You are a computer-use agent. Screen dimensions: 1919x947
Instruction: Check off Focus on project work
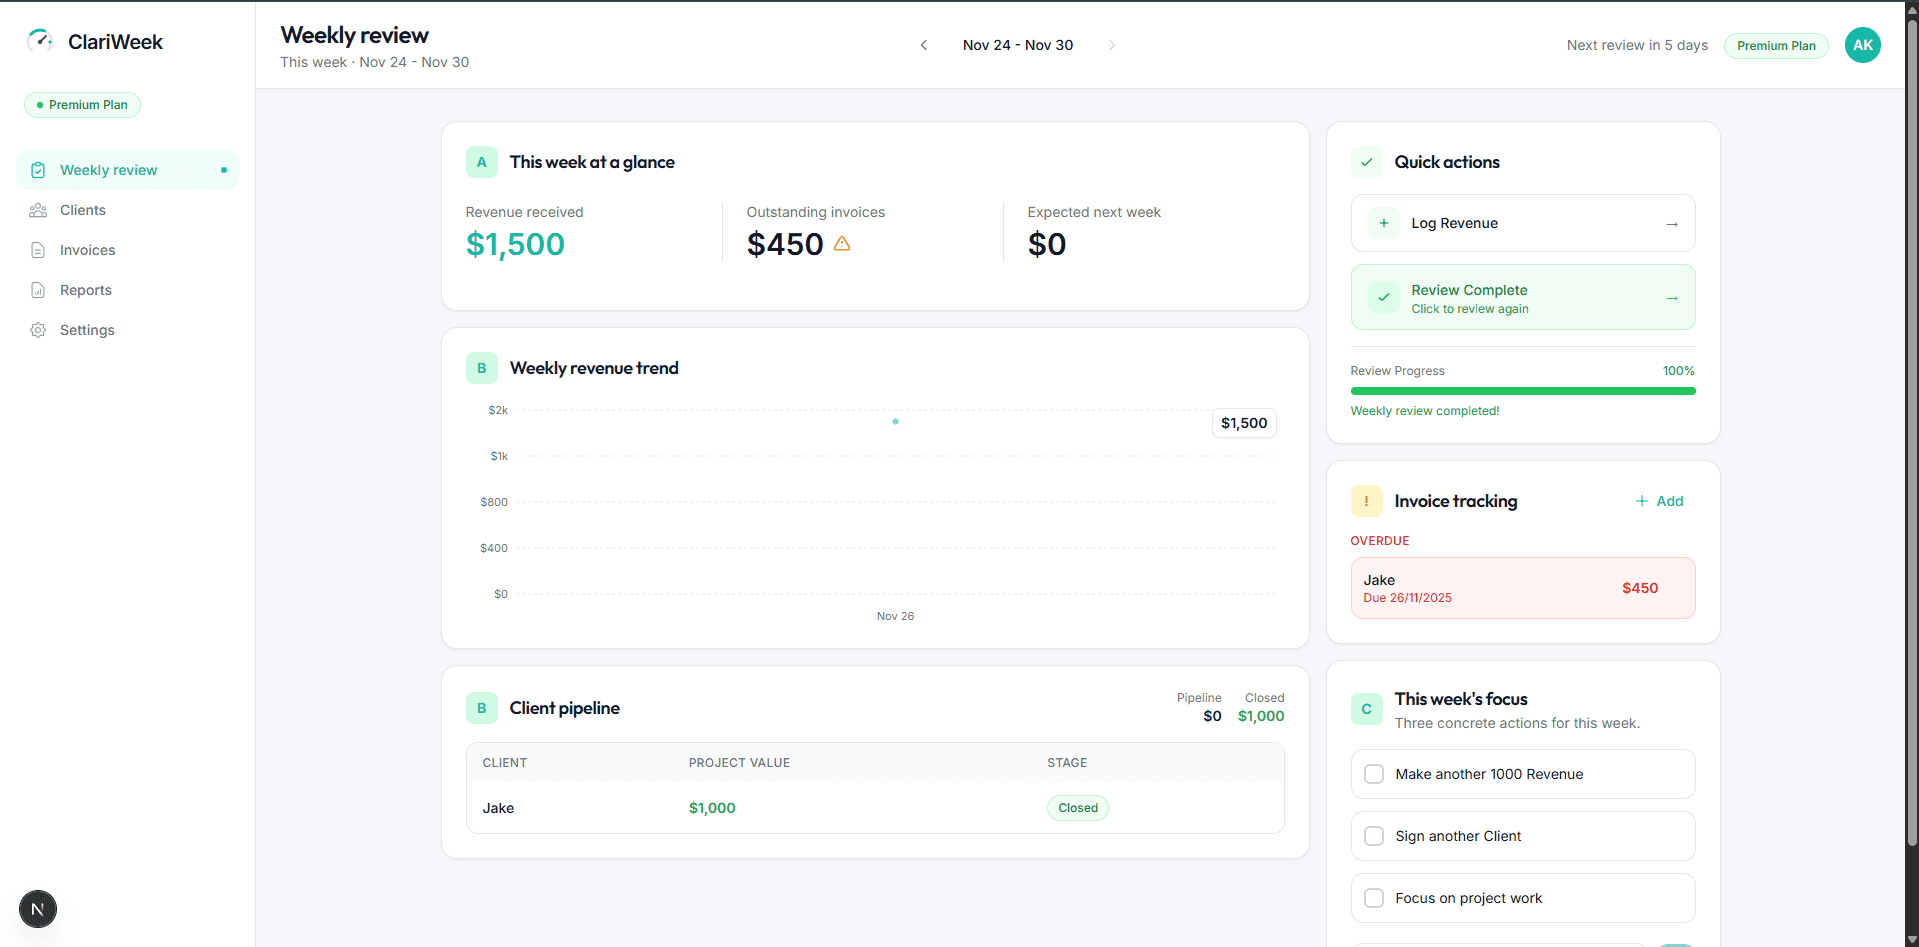coord(1374,898)
